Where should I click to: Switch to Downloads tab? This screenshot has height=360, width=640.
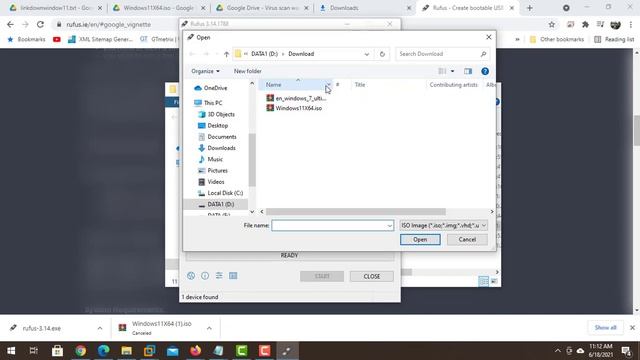(365, 8)
